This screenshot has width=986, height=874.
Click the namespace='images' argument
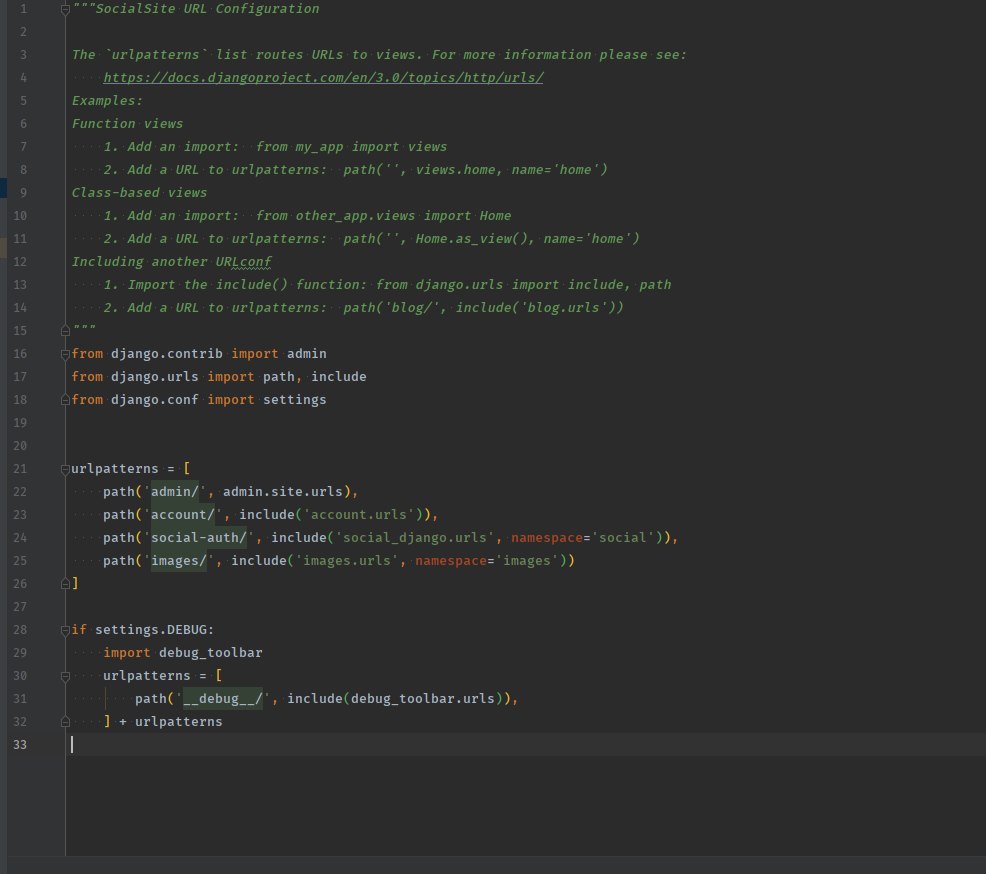487,561
